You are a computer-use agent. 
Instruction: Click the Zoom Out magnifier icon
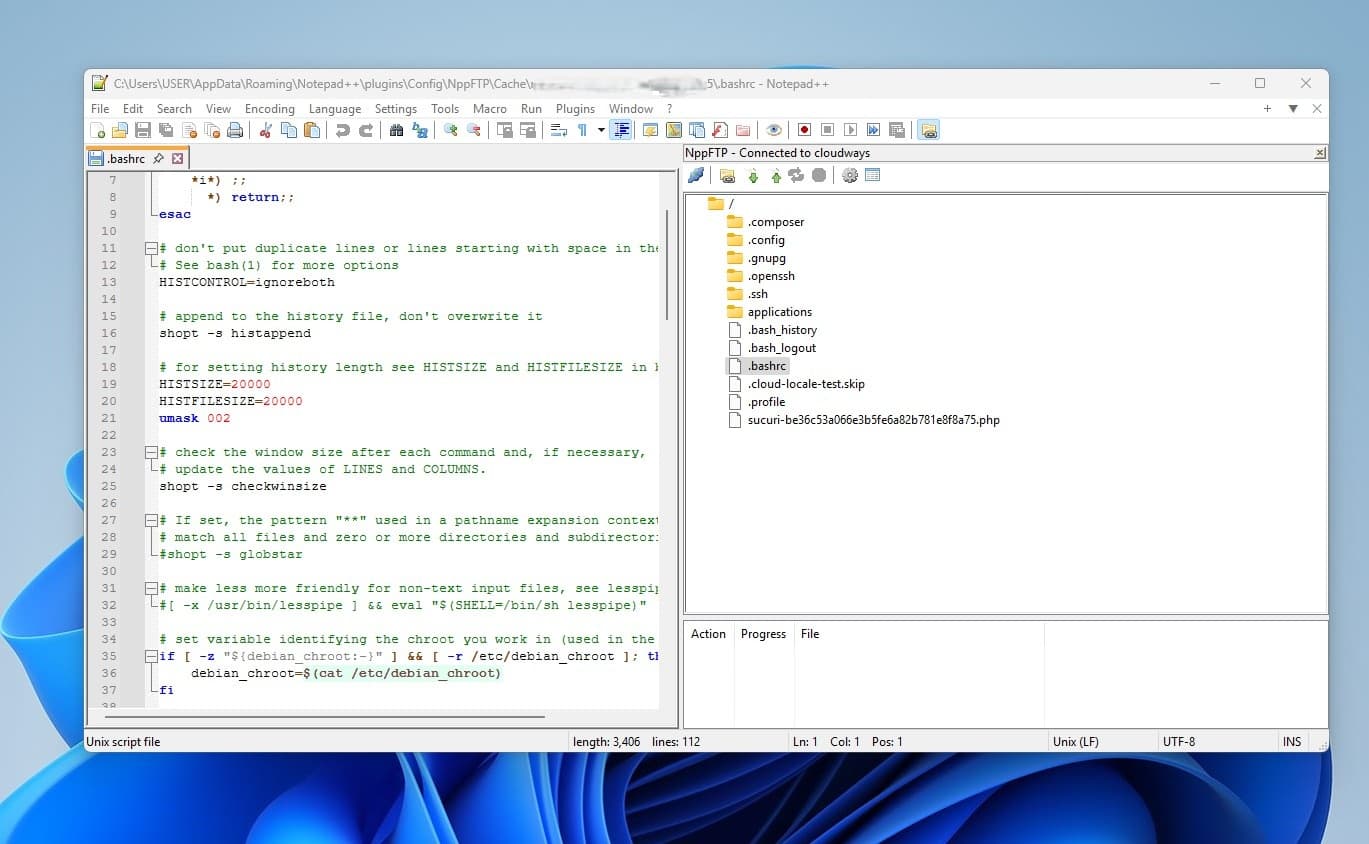pos(473,130)
